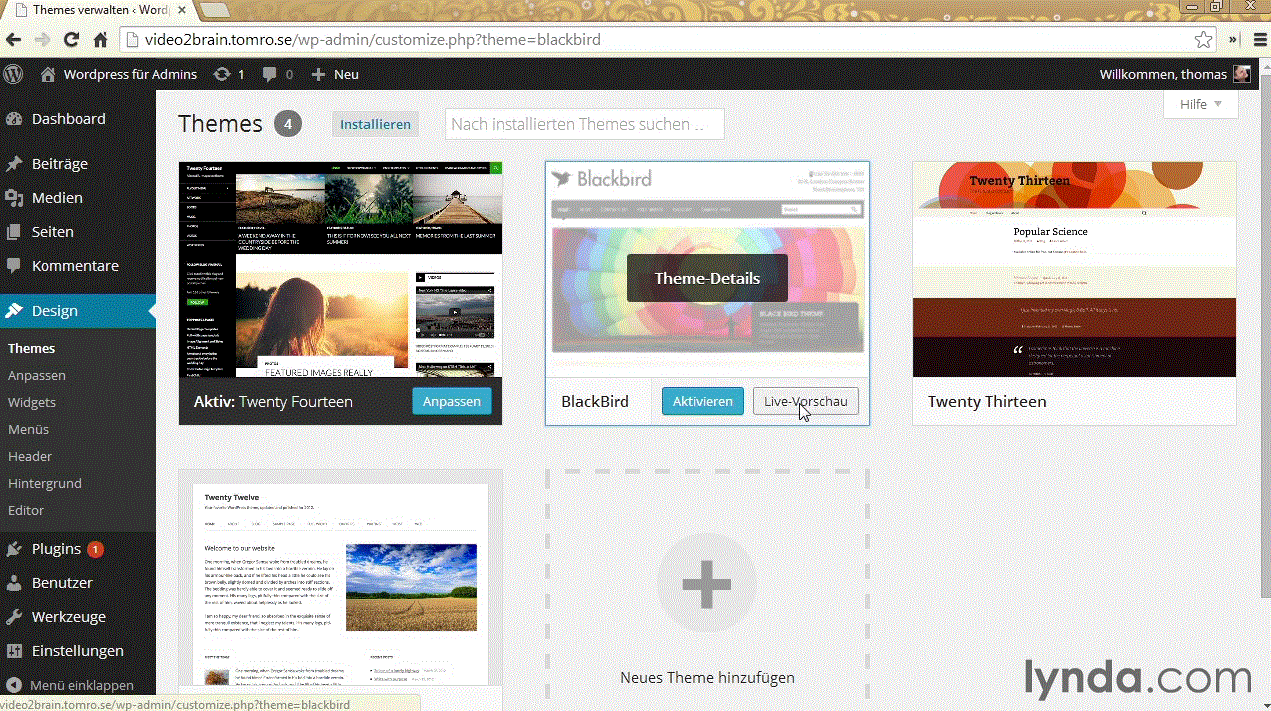Click the themes count badge 4
The height and width of the screenshot is (711, 1271).
coord(288,124)
